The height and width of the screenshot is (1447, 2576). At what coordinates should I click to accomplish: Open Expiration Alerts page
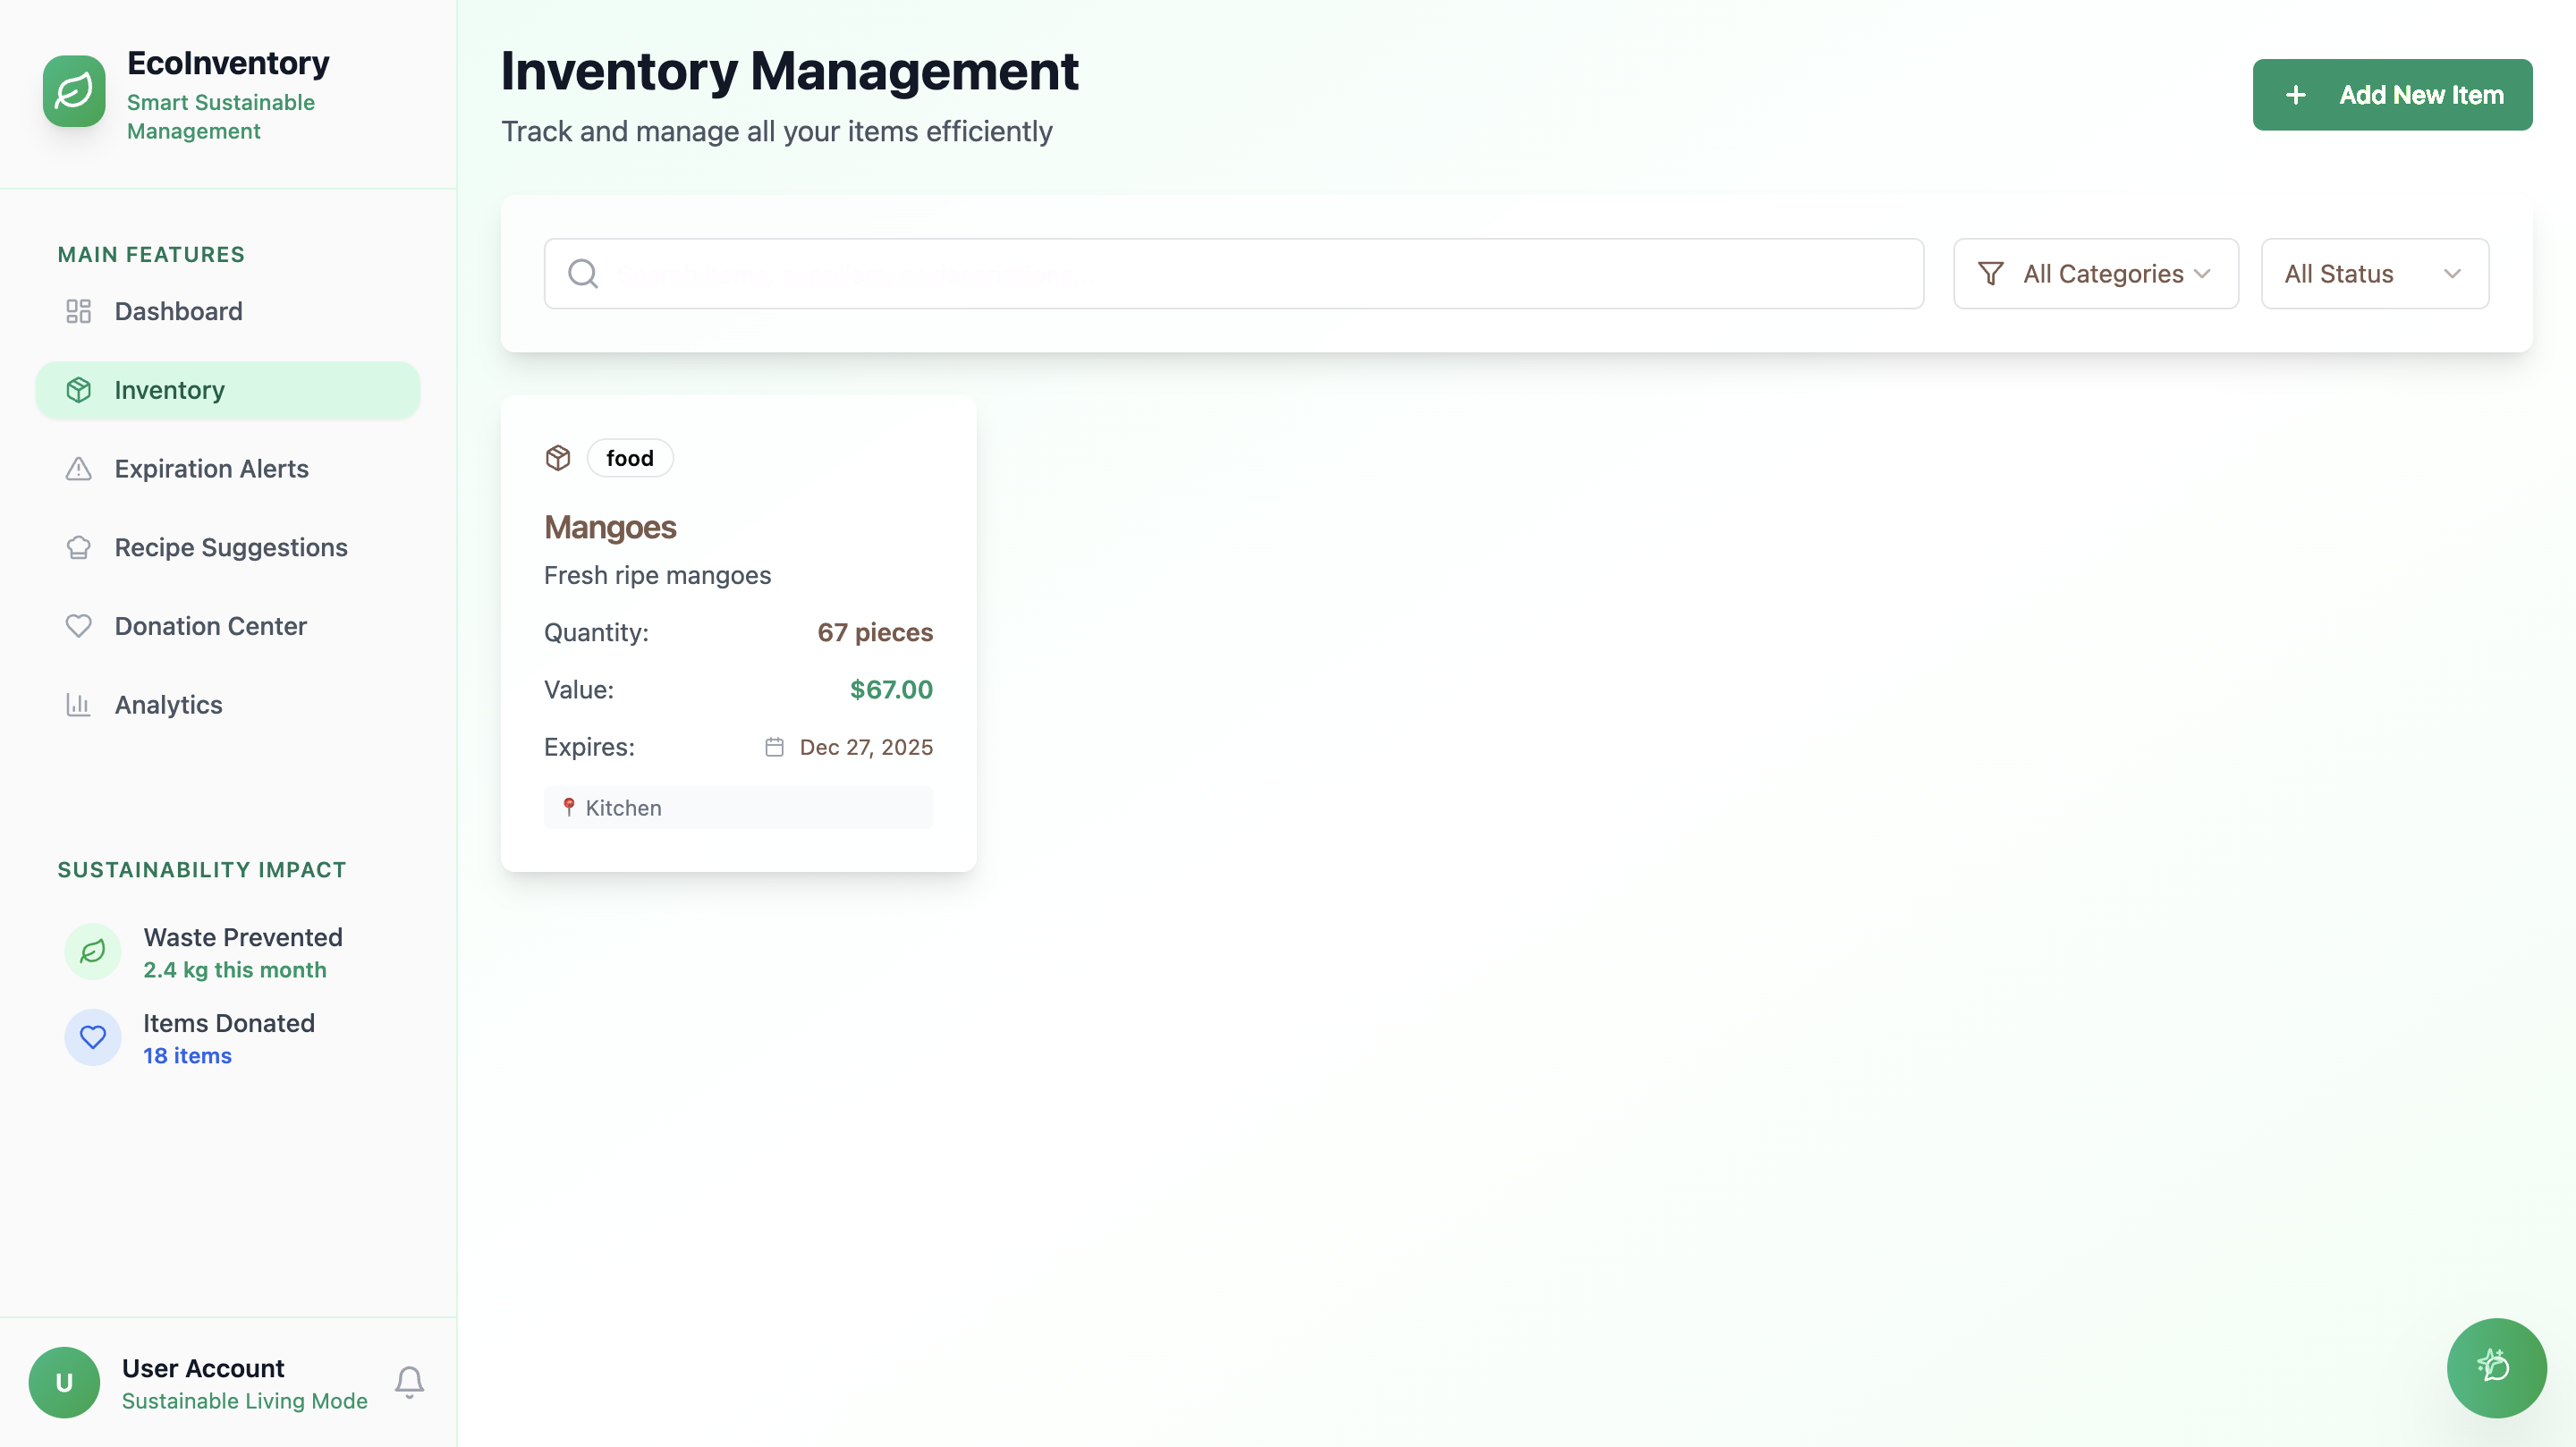(x=211, y=469)
